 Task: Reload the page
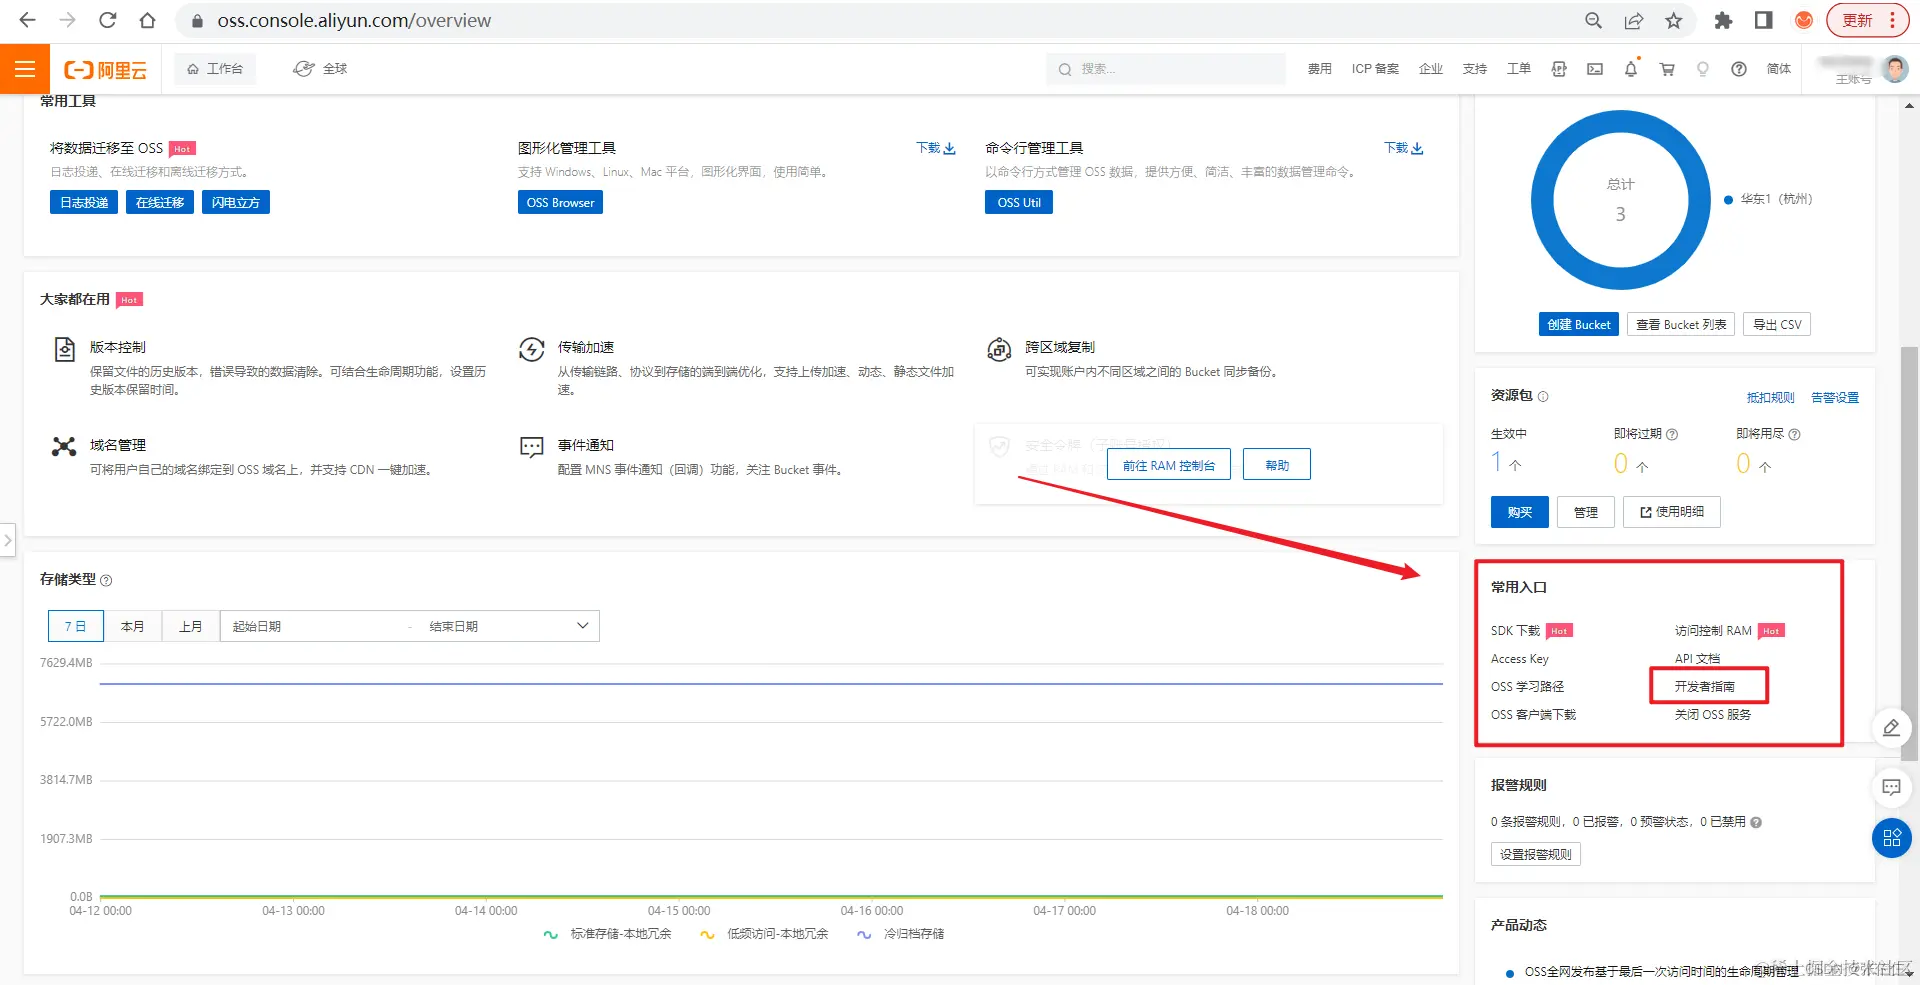(x=107, y=20)
